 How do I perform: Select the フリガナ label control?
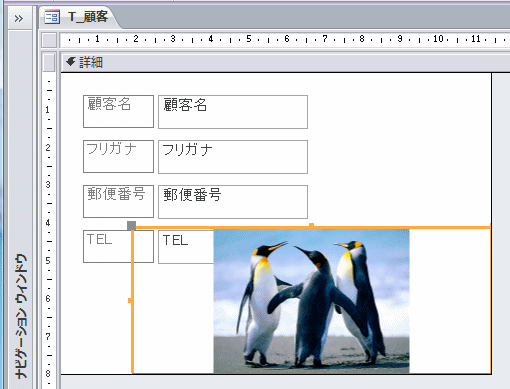(118, 156)
